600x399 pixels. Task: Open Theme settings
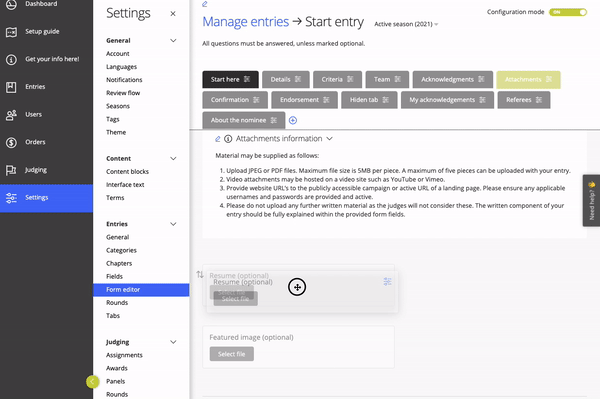pos(116,132)
